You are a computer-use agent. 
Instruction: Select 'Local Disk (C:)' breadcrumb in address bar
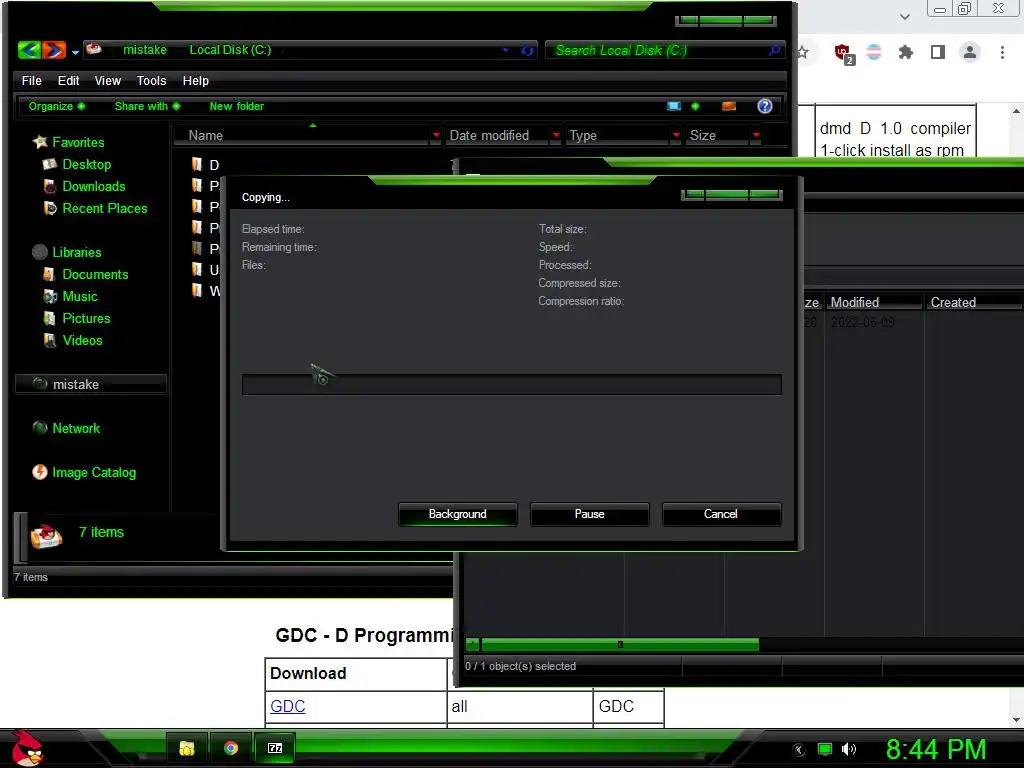click(x=230, y=50)
